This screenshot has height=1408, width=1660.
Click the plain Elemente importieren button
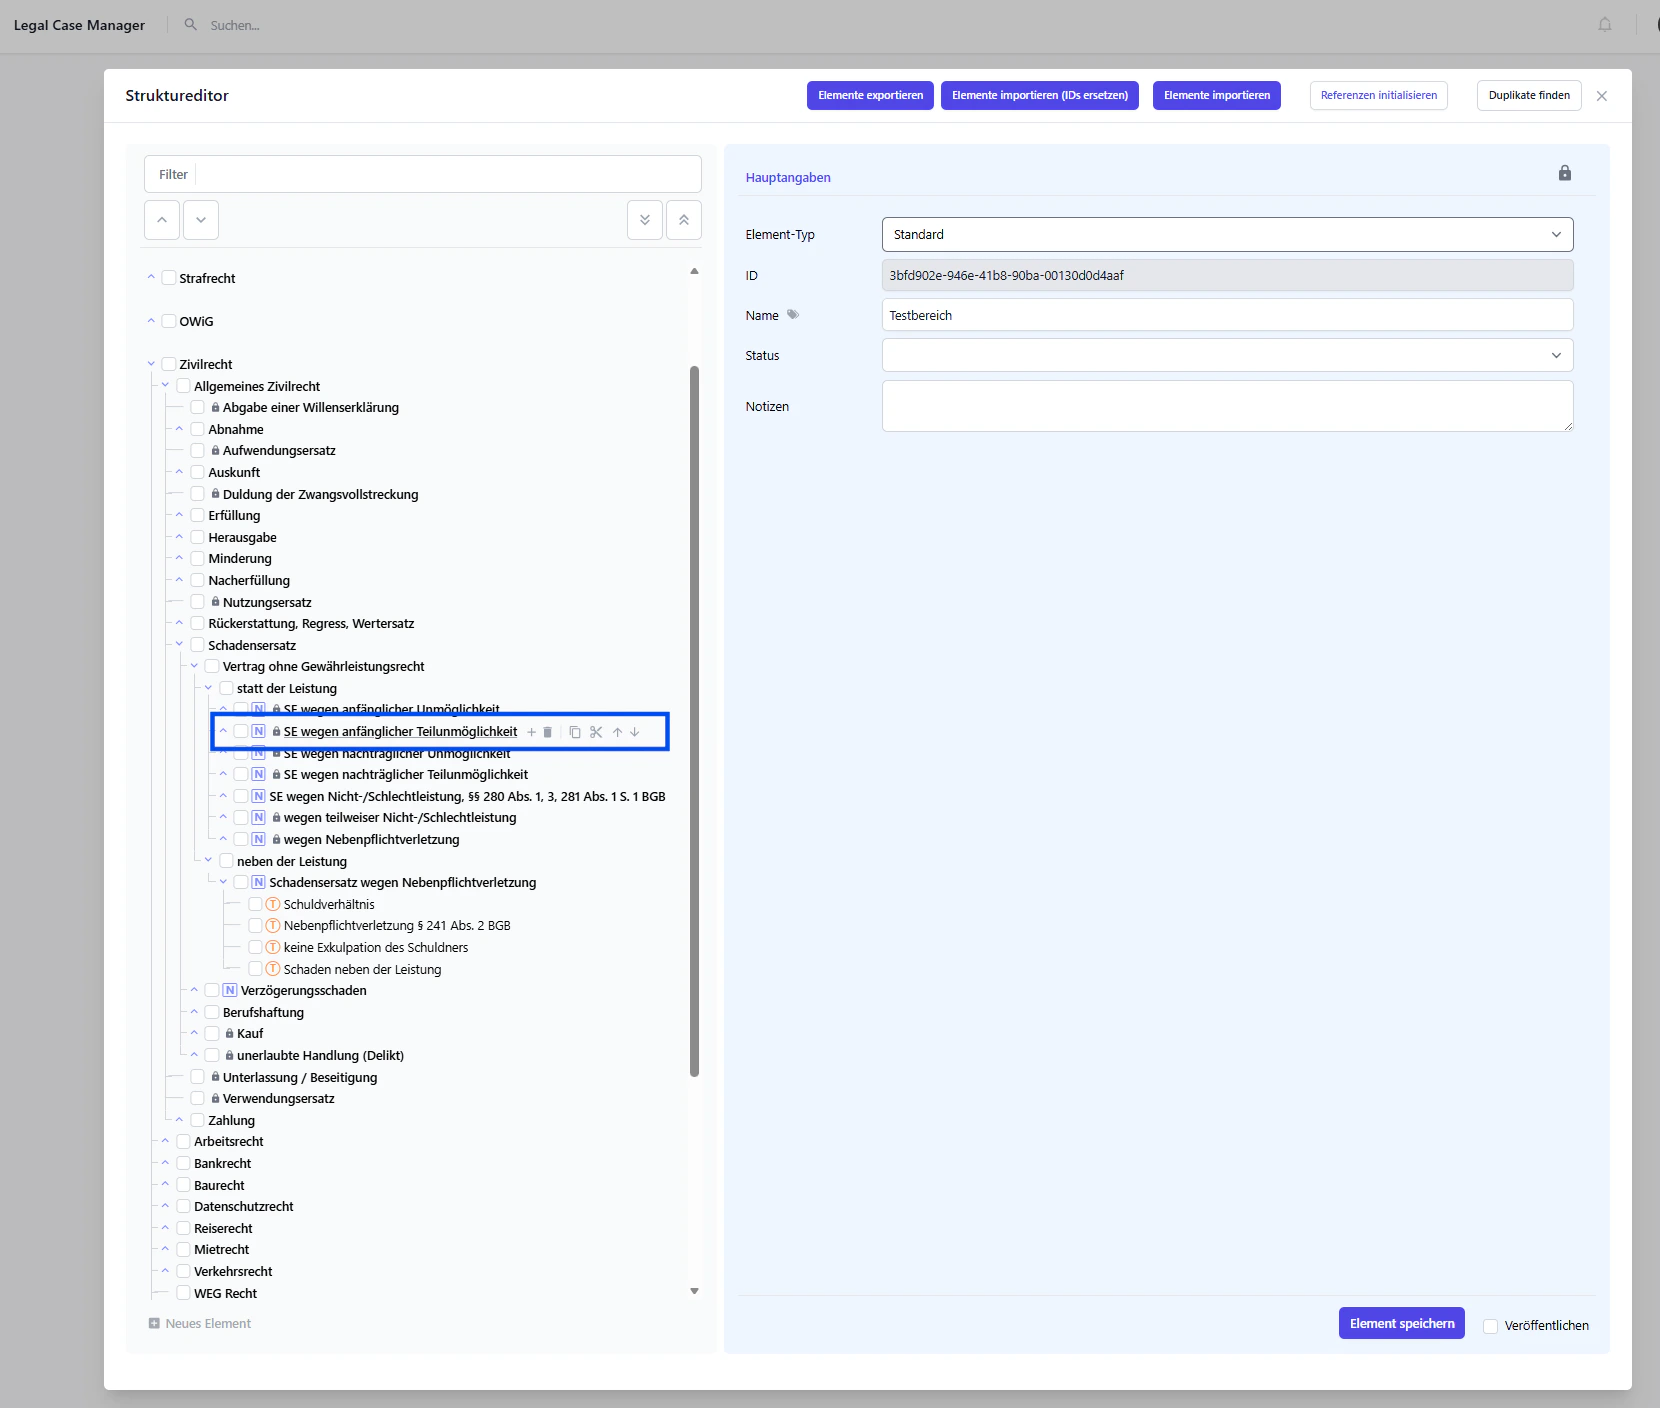click(1217, 95)
